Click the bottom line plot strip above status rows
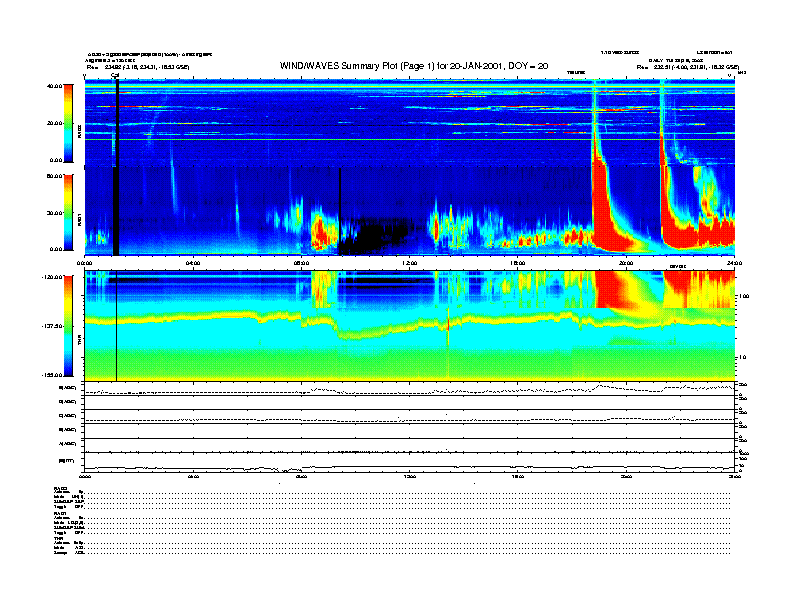This screenshot has width=792, height=612. (x=409, y=462)
